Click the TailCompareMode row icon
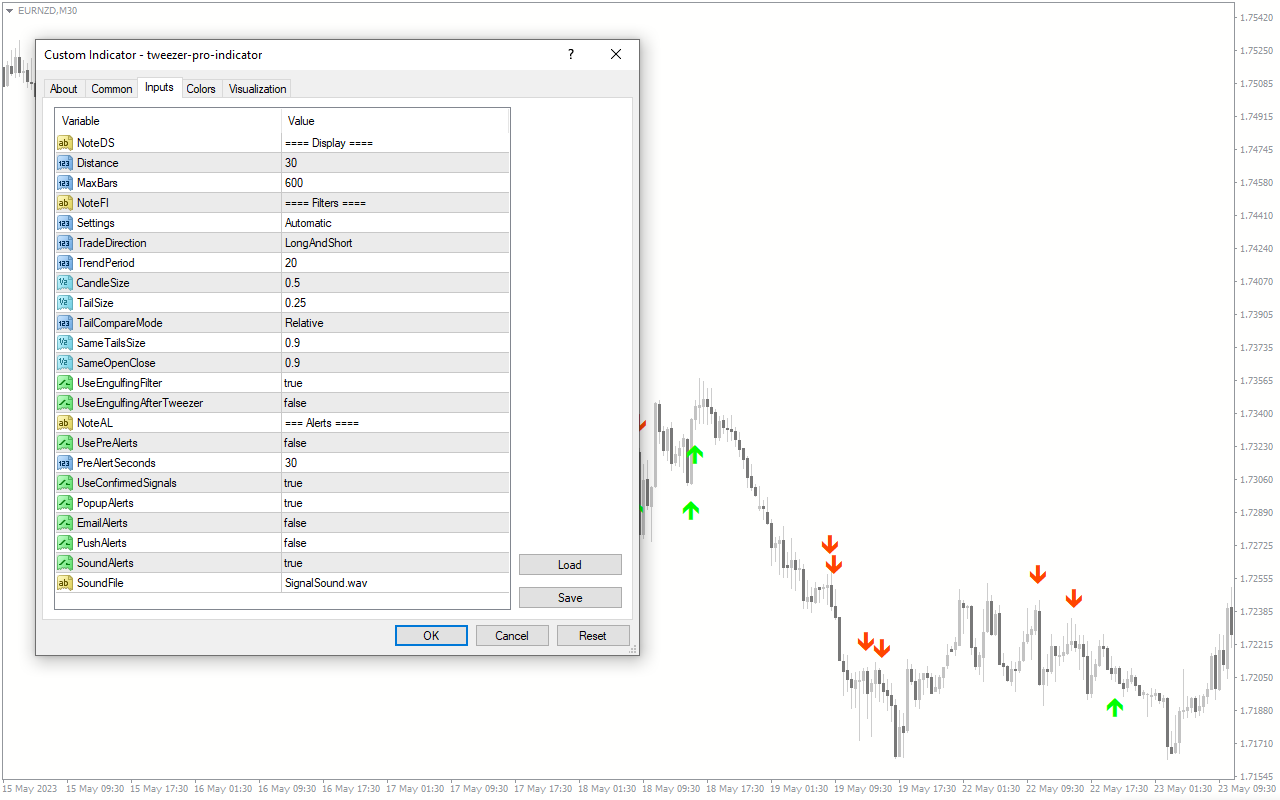 click(x=65, y=323)
